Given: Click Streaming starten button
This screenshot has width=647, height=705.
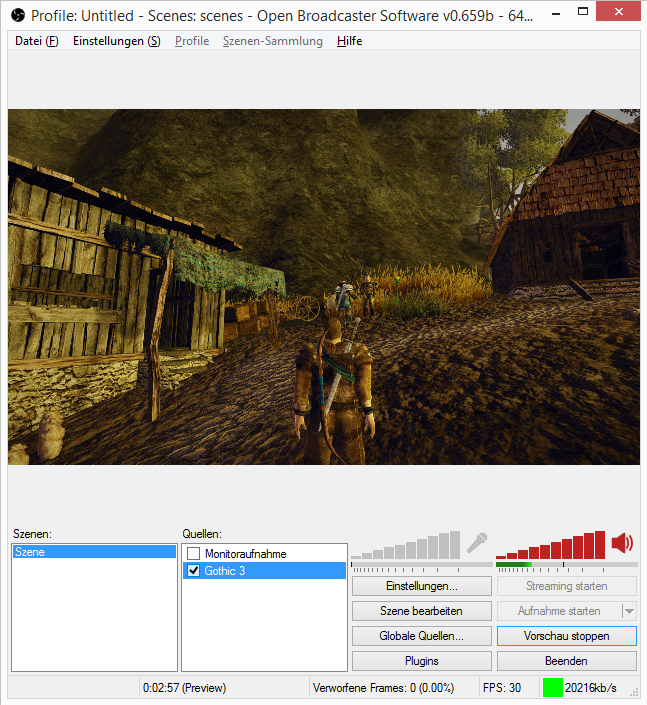Looking at the screenshot, I should coord(567,586).
